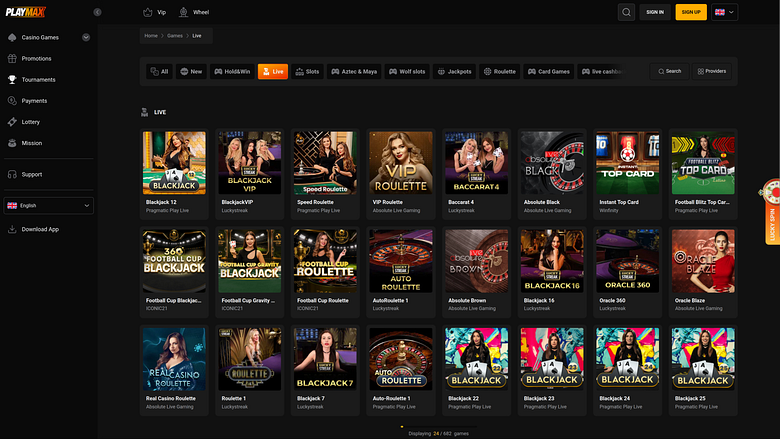Open the Absolute Black game thumbnail
The image size is (780, 439).
[552, 163]
